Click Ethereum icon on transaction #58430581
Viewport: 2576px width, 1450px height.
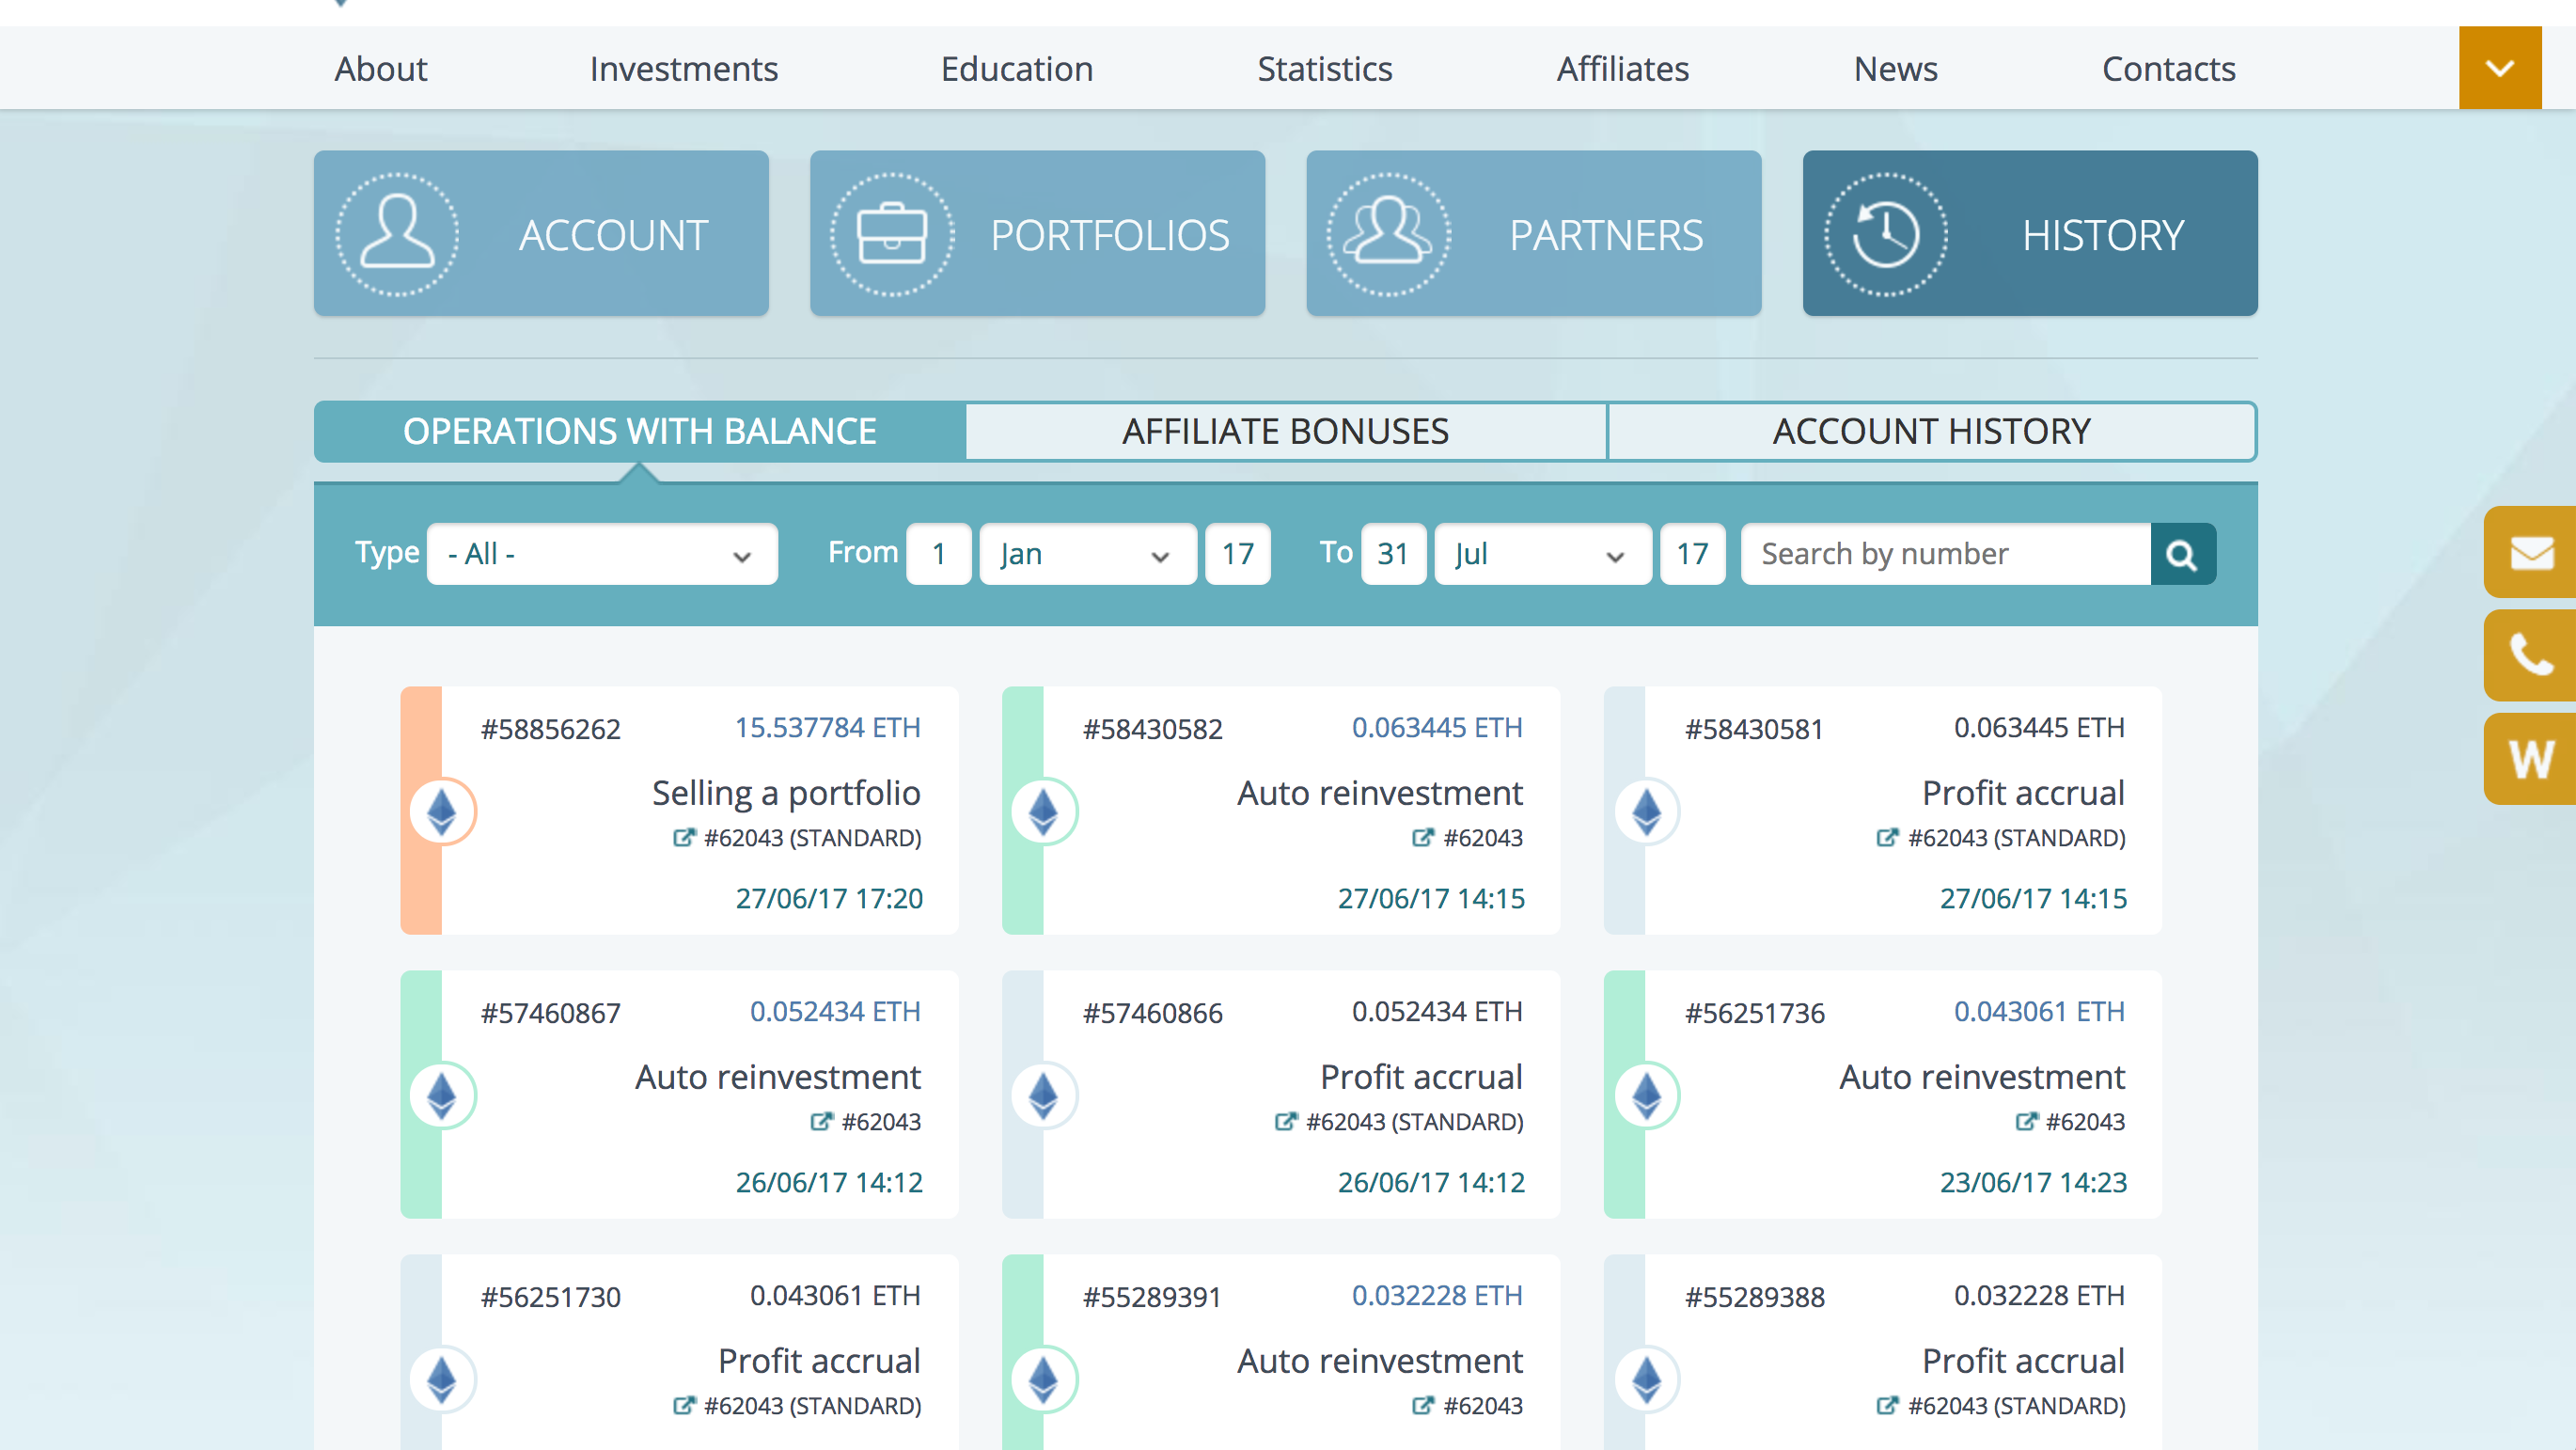tap(1647, 811)
